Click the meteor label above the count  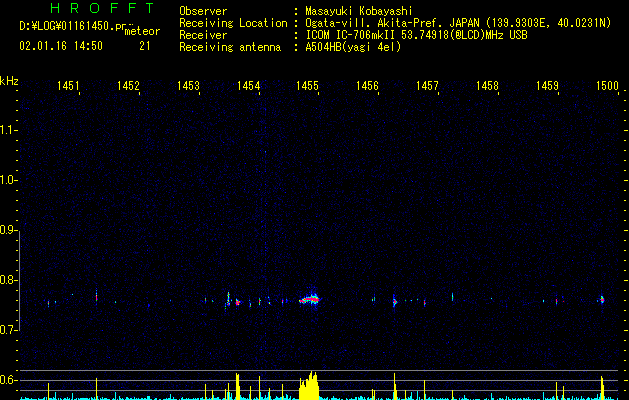point(142,31)
